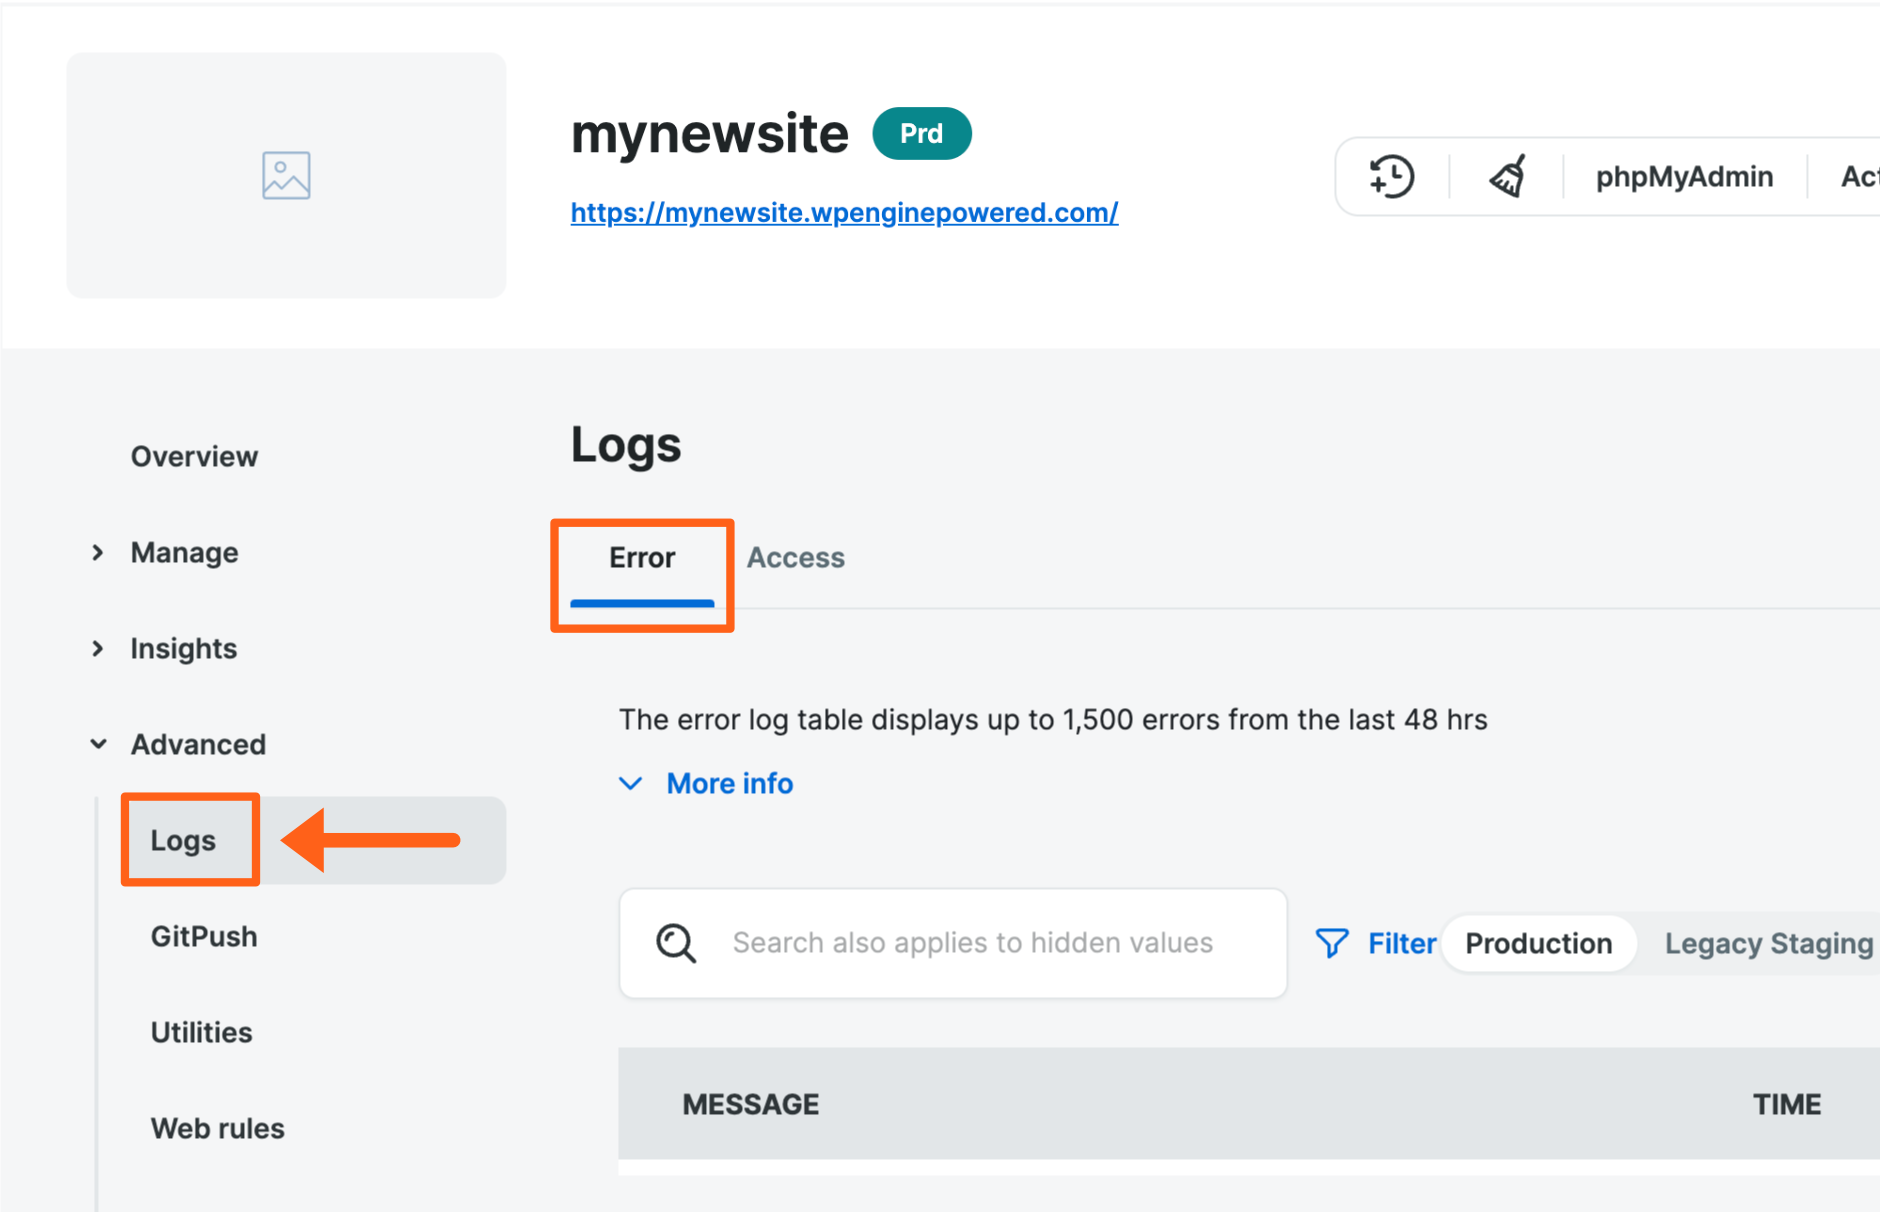Toggle the Filter panel open
The width and height of the screenshot is (1880, 1212).
1401,942
